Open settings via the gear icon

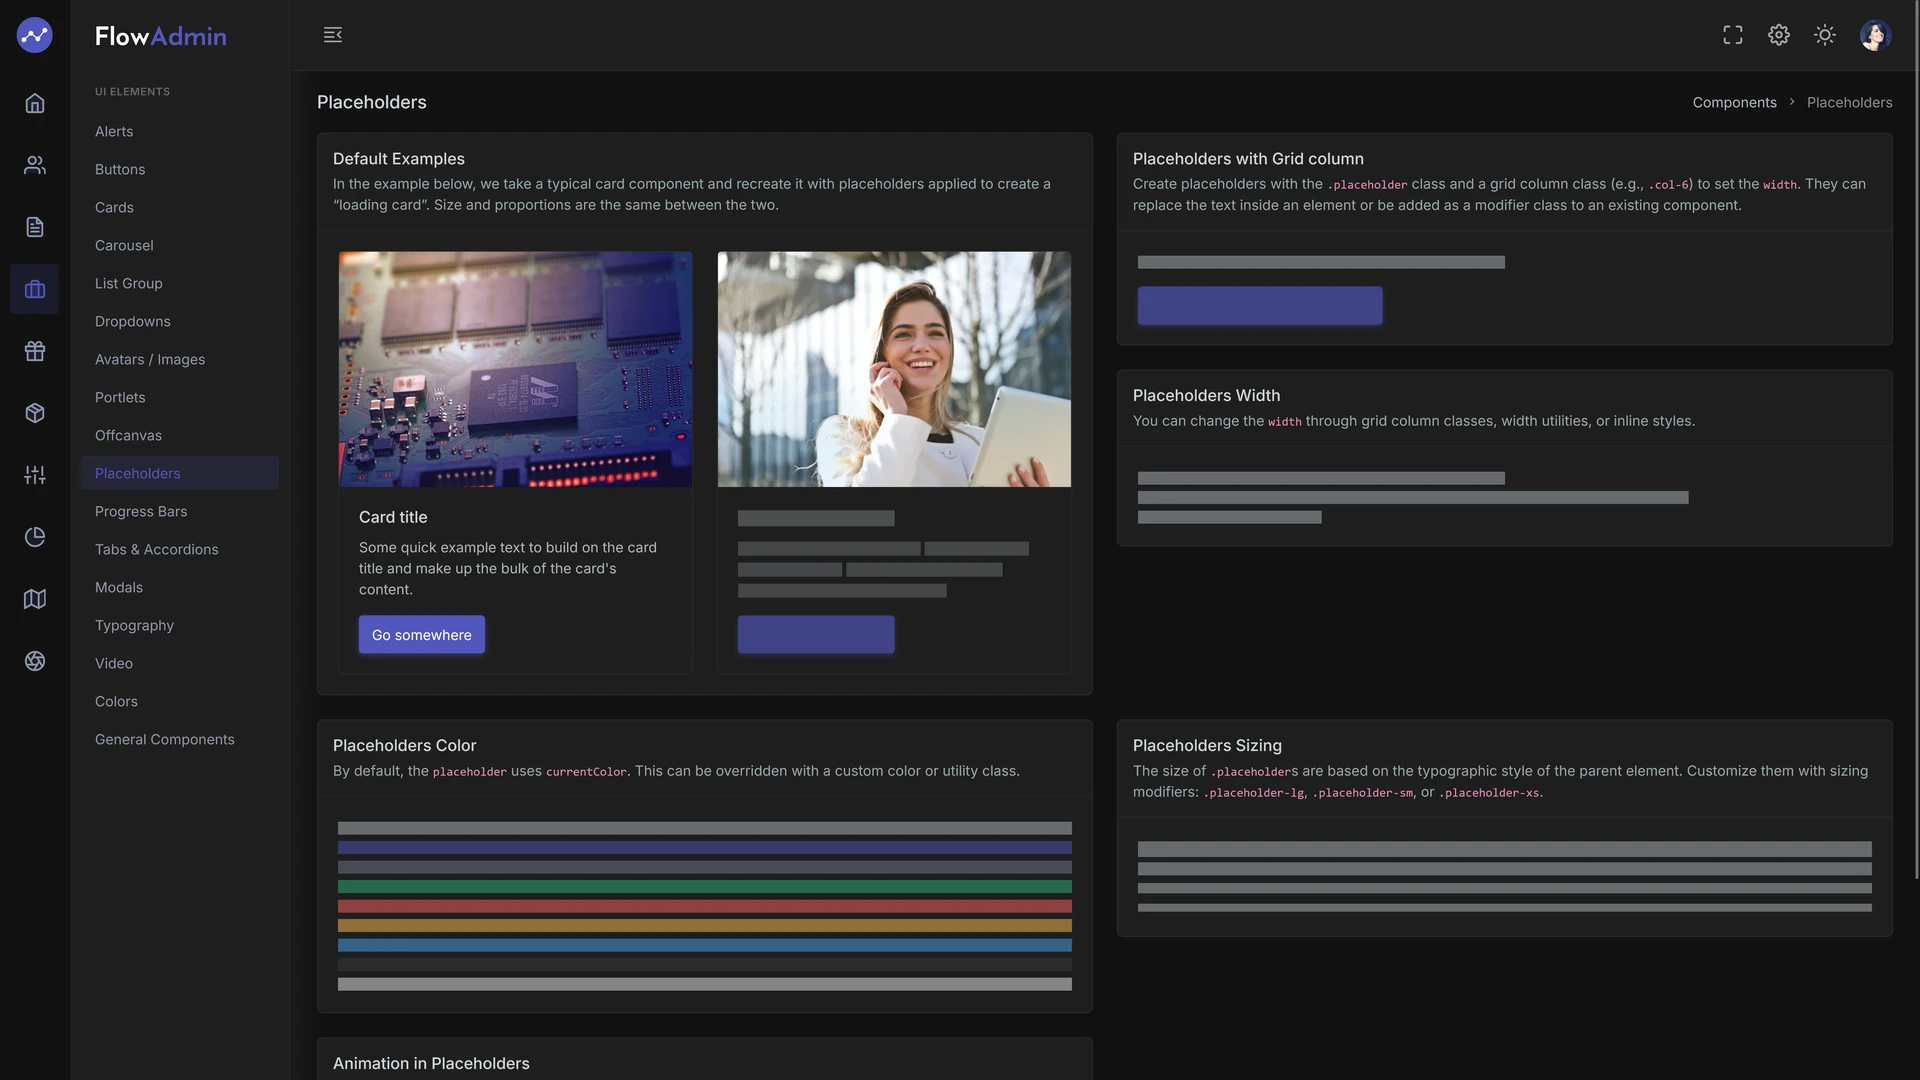coord(1779,35)
